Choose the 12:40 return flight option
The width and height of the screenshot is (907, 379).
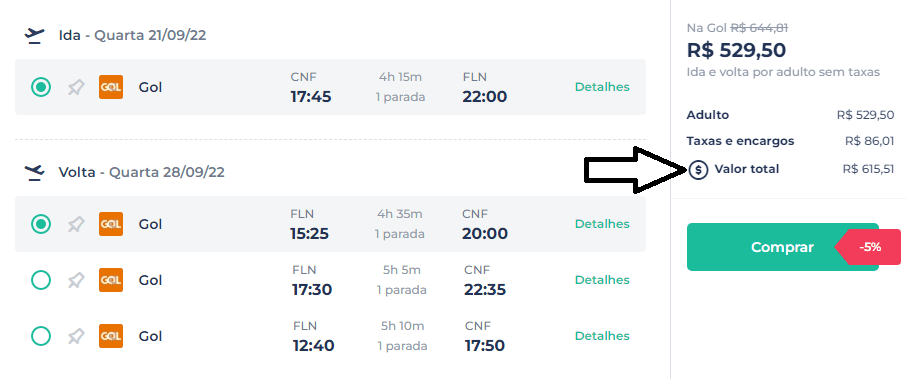pyautogui.click(x=40, y=336)
